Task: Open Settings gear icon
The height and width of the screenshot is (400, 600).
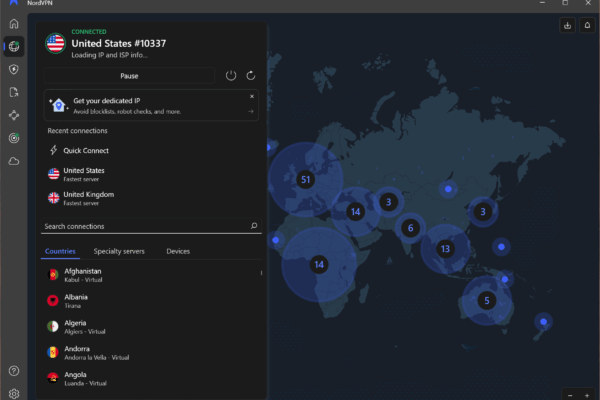Action: pos(14,392)
